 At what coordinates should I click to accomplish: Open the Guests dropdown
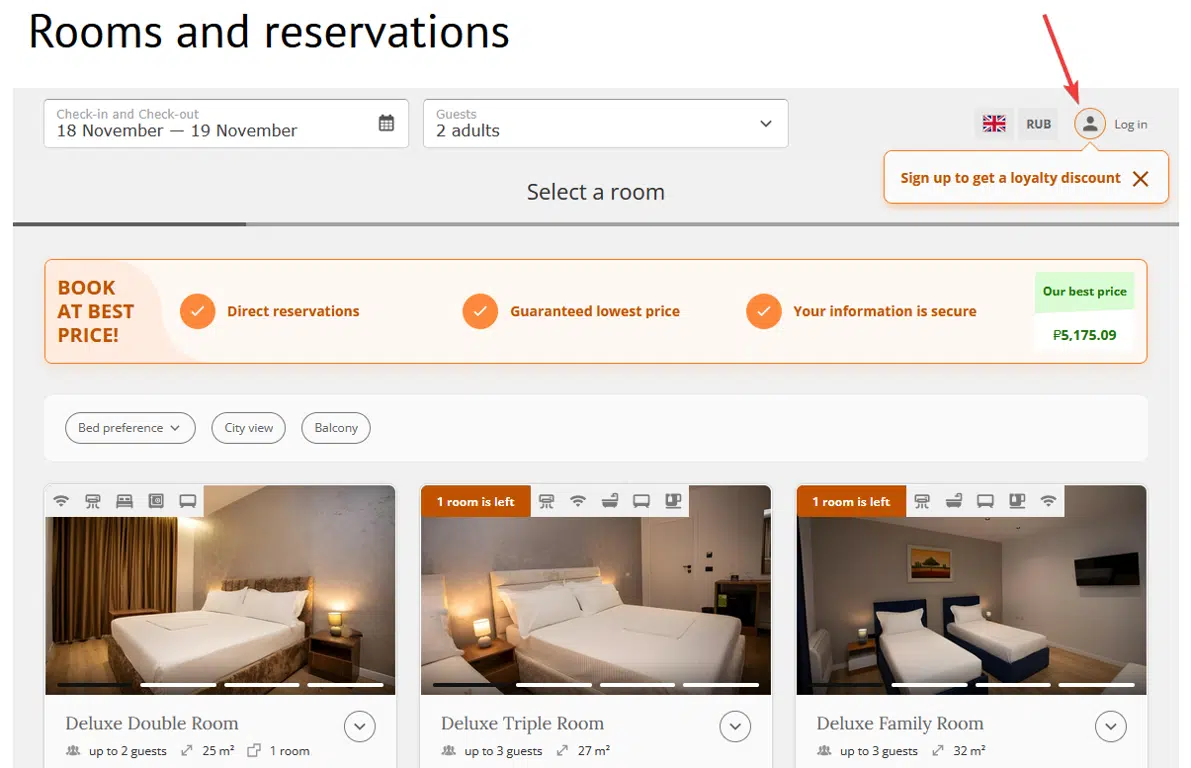(605, 123)
